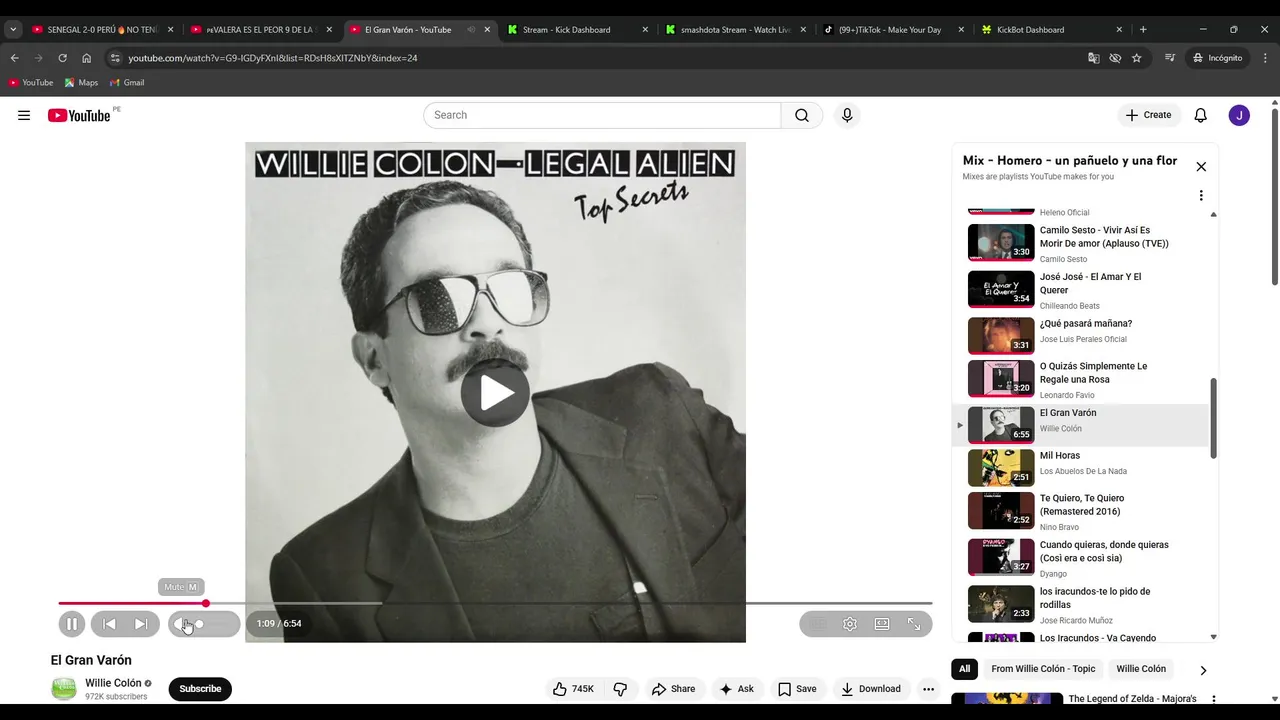1280x720 pixels.
Task: Open the Mix playlist options menu
Action: pos(1201,196)
